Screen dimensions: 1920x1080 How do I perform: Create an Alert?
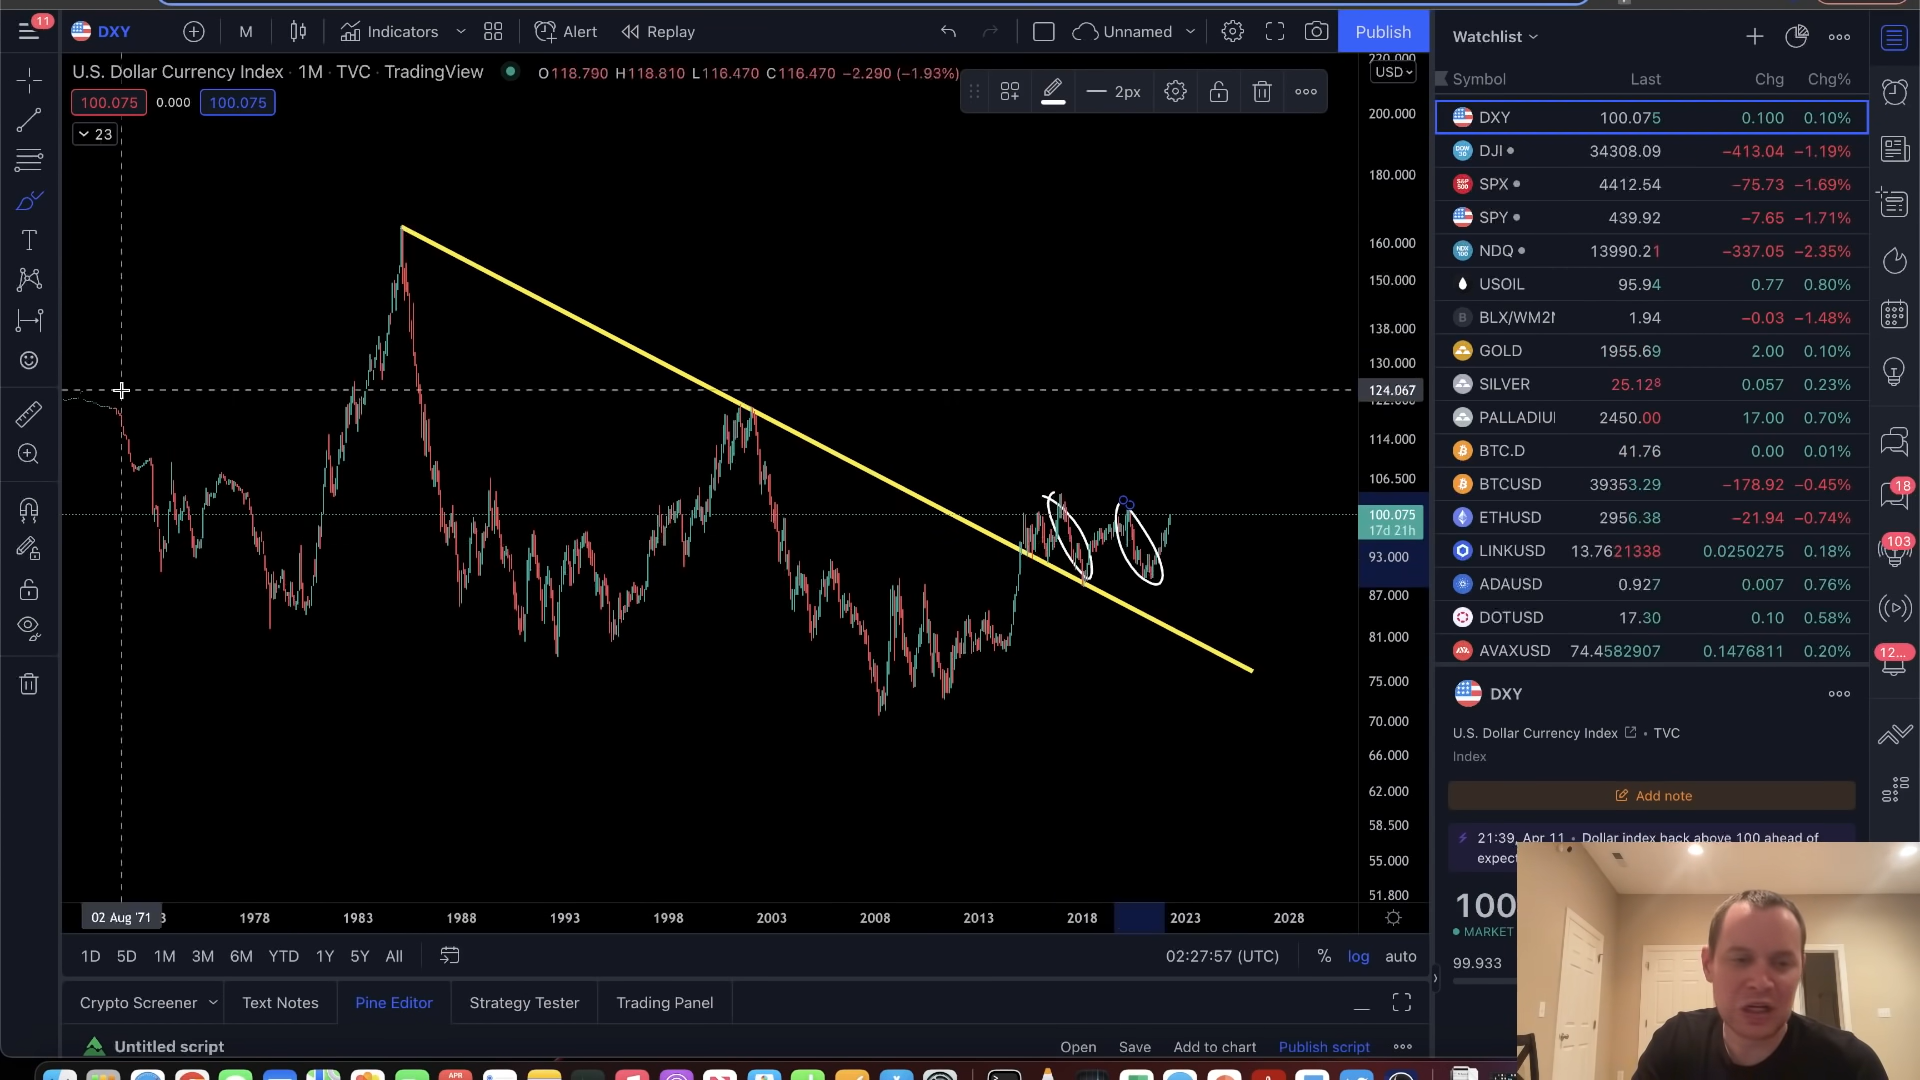pos(566,32)
